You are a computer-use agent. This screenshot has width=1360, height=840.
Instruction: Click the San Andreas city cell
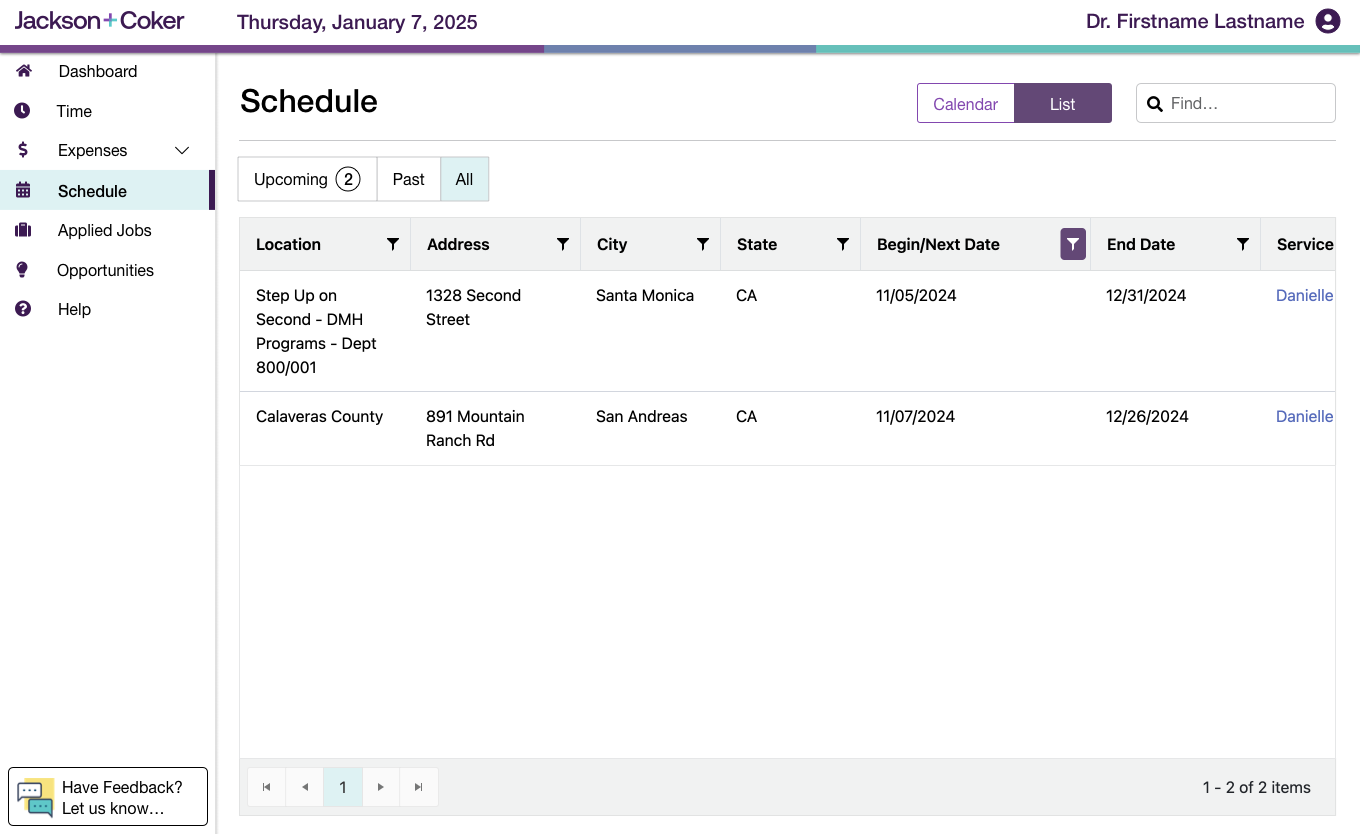[650, 428]
